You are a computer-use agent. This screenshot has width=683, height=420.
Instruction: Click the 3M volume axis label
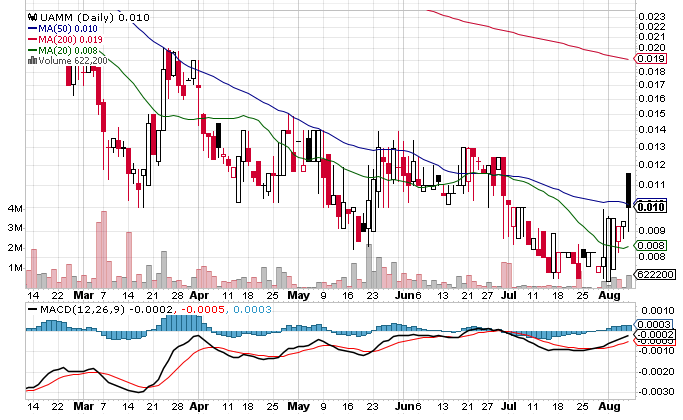[x=14, y=228]
